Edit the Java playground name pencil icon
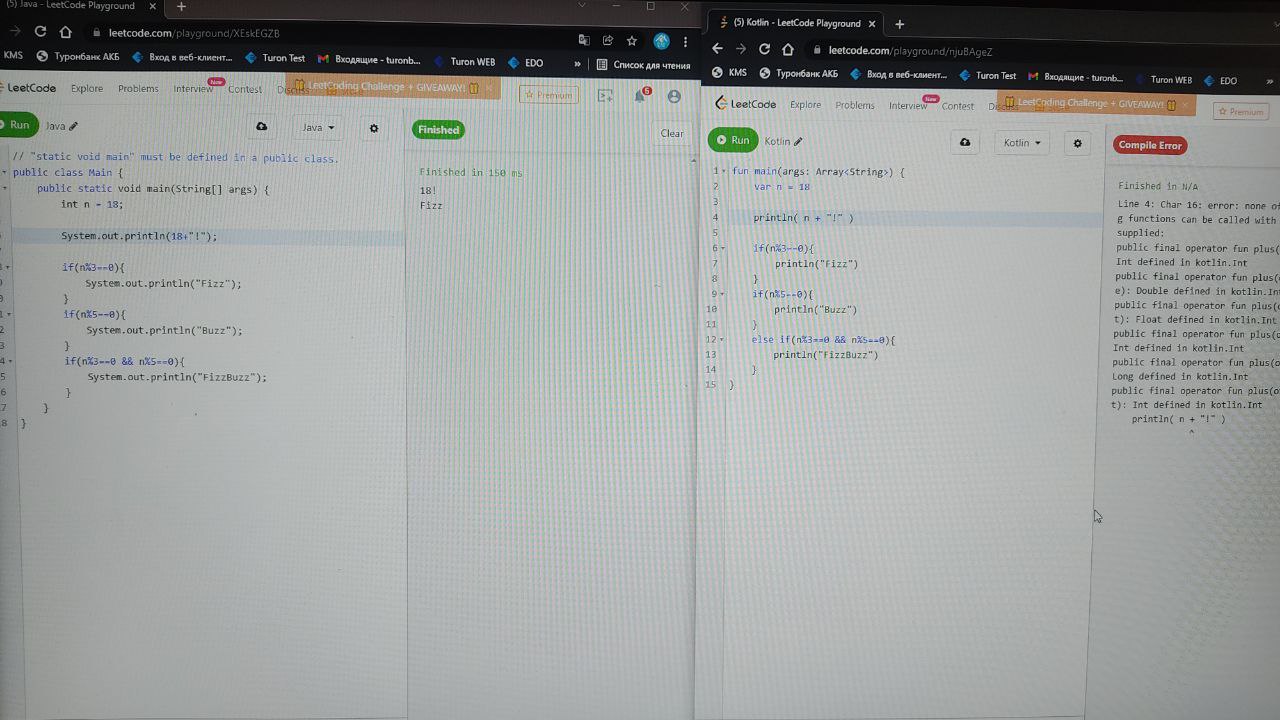Screen dimensions: 1280x720 74,127
